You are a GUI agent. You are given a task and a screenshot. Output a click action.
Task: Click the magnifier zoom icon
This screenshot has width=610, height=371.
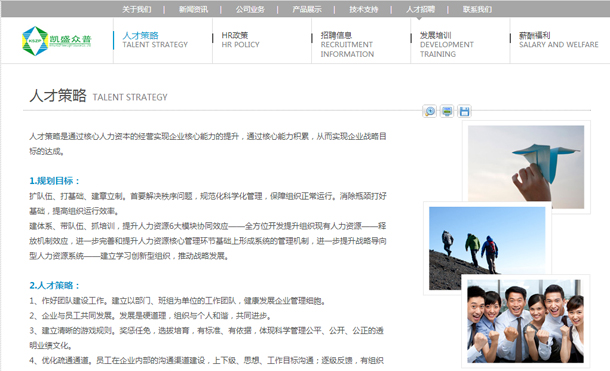point(429,111)
